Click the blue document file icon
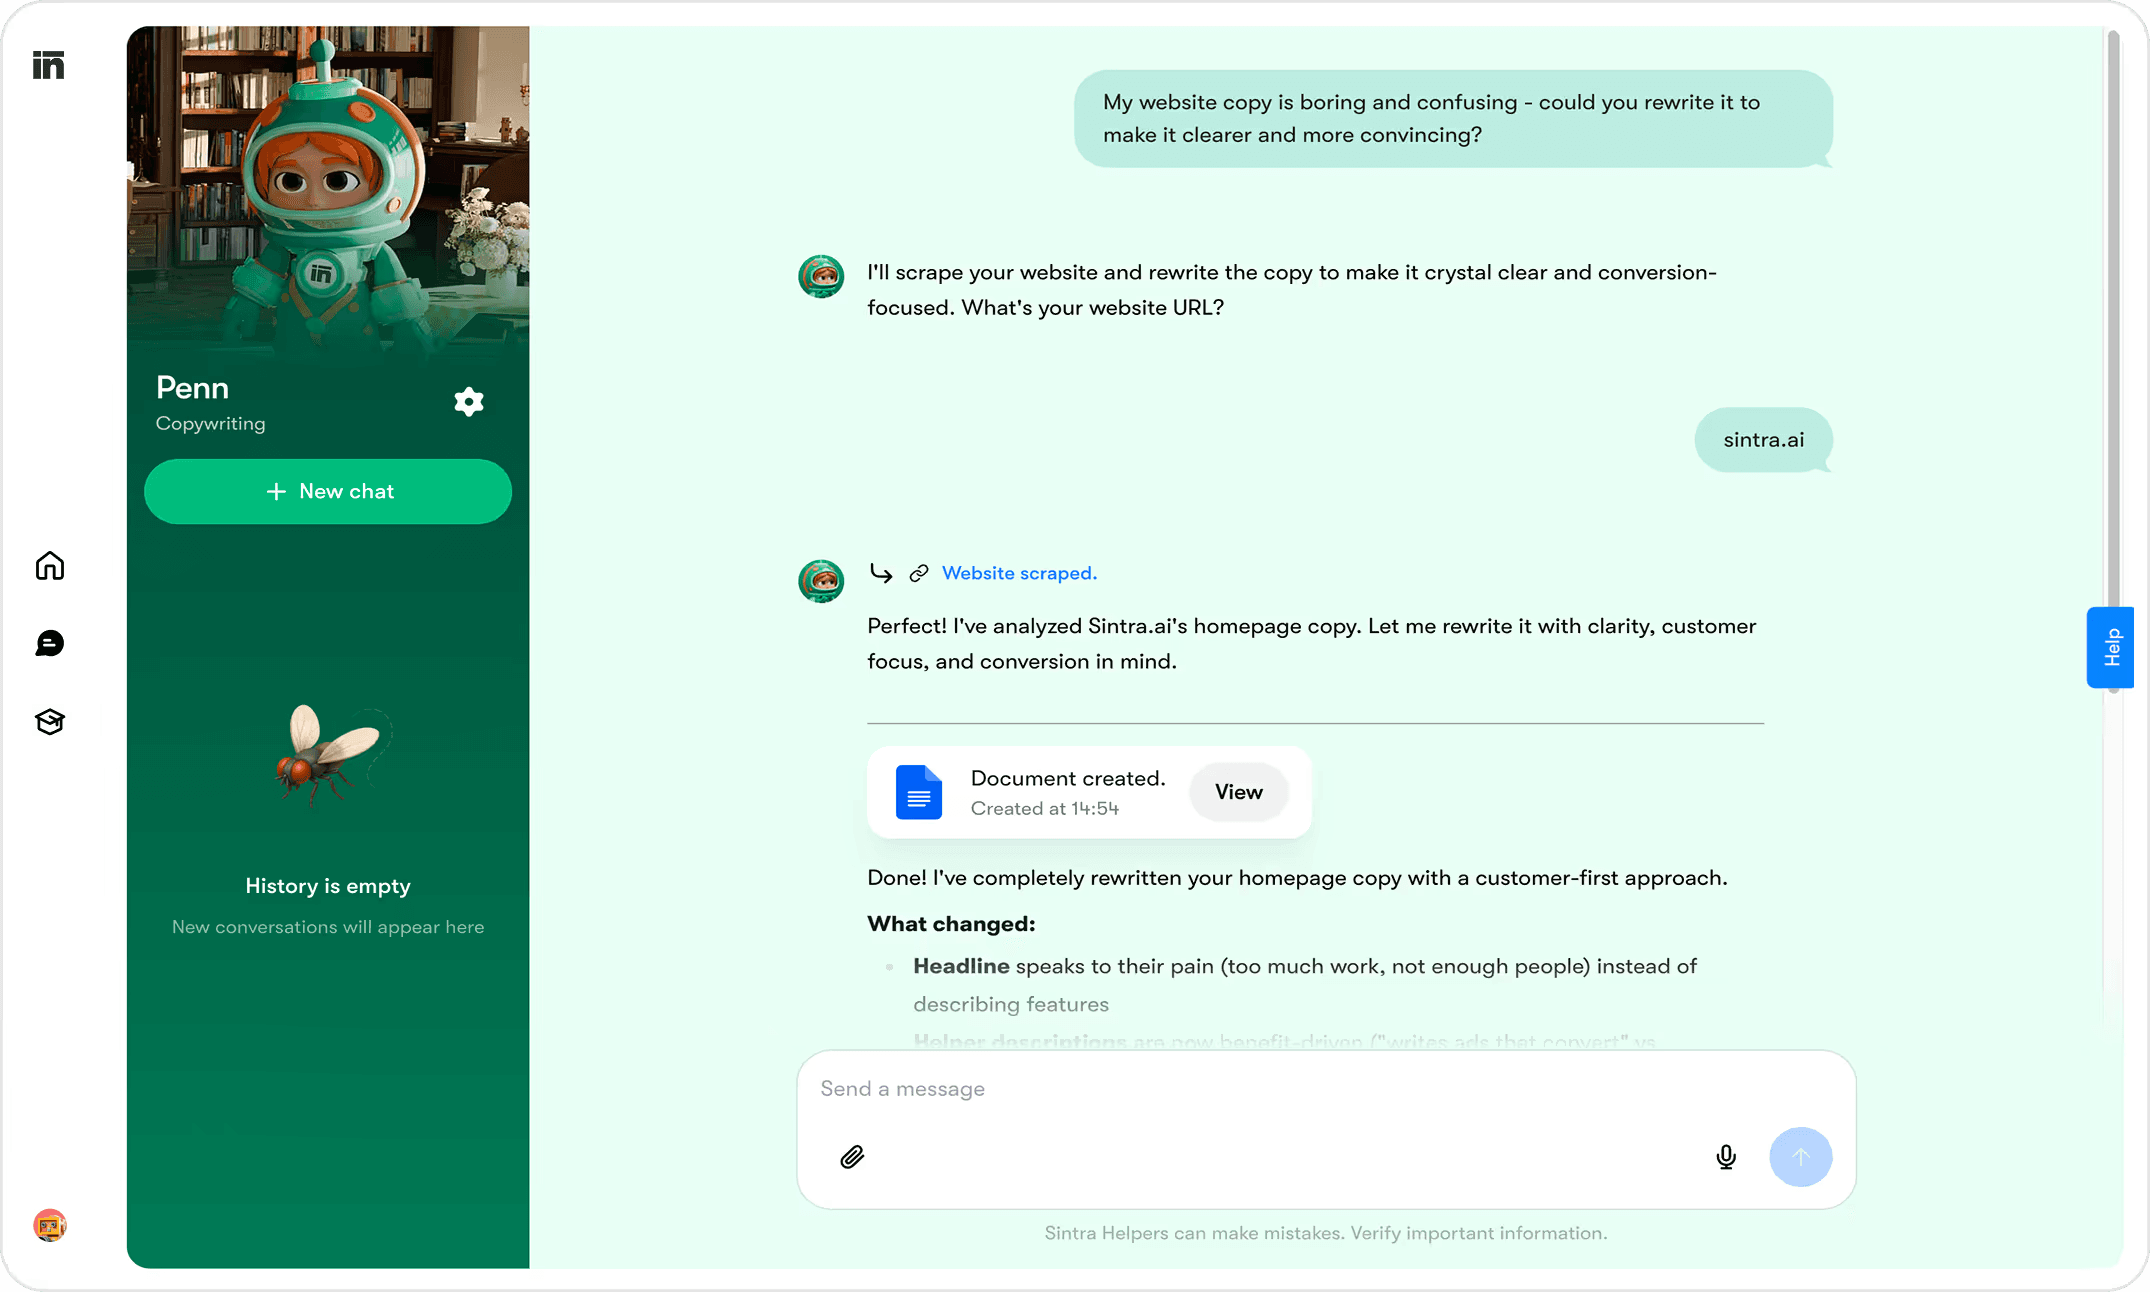The image size is (2150, 1292). coord(918,792)
